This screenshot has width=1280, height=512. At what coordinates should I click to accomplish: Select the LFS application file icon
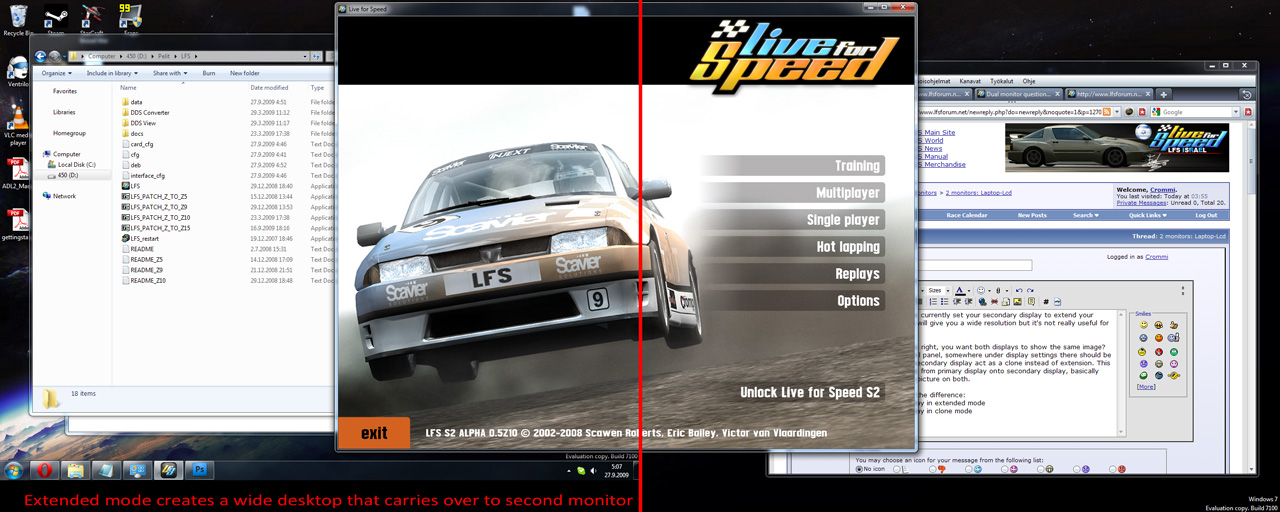(x=124, y=186)
